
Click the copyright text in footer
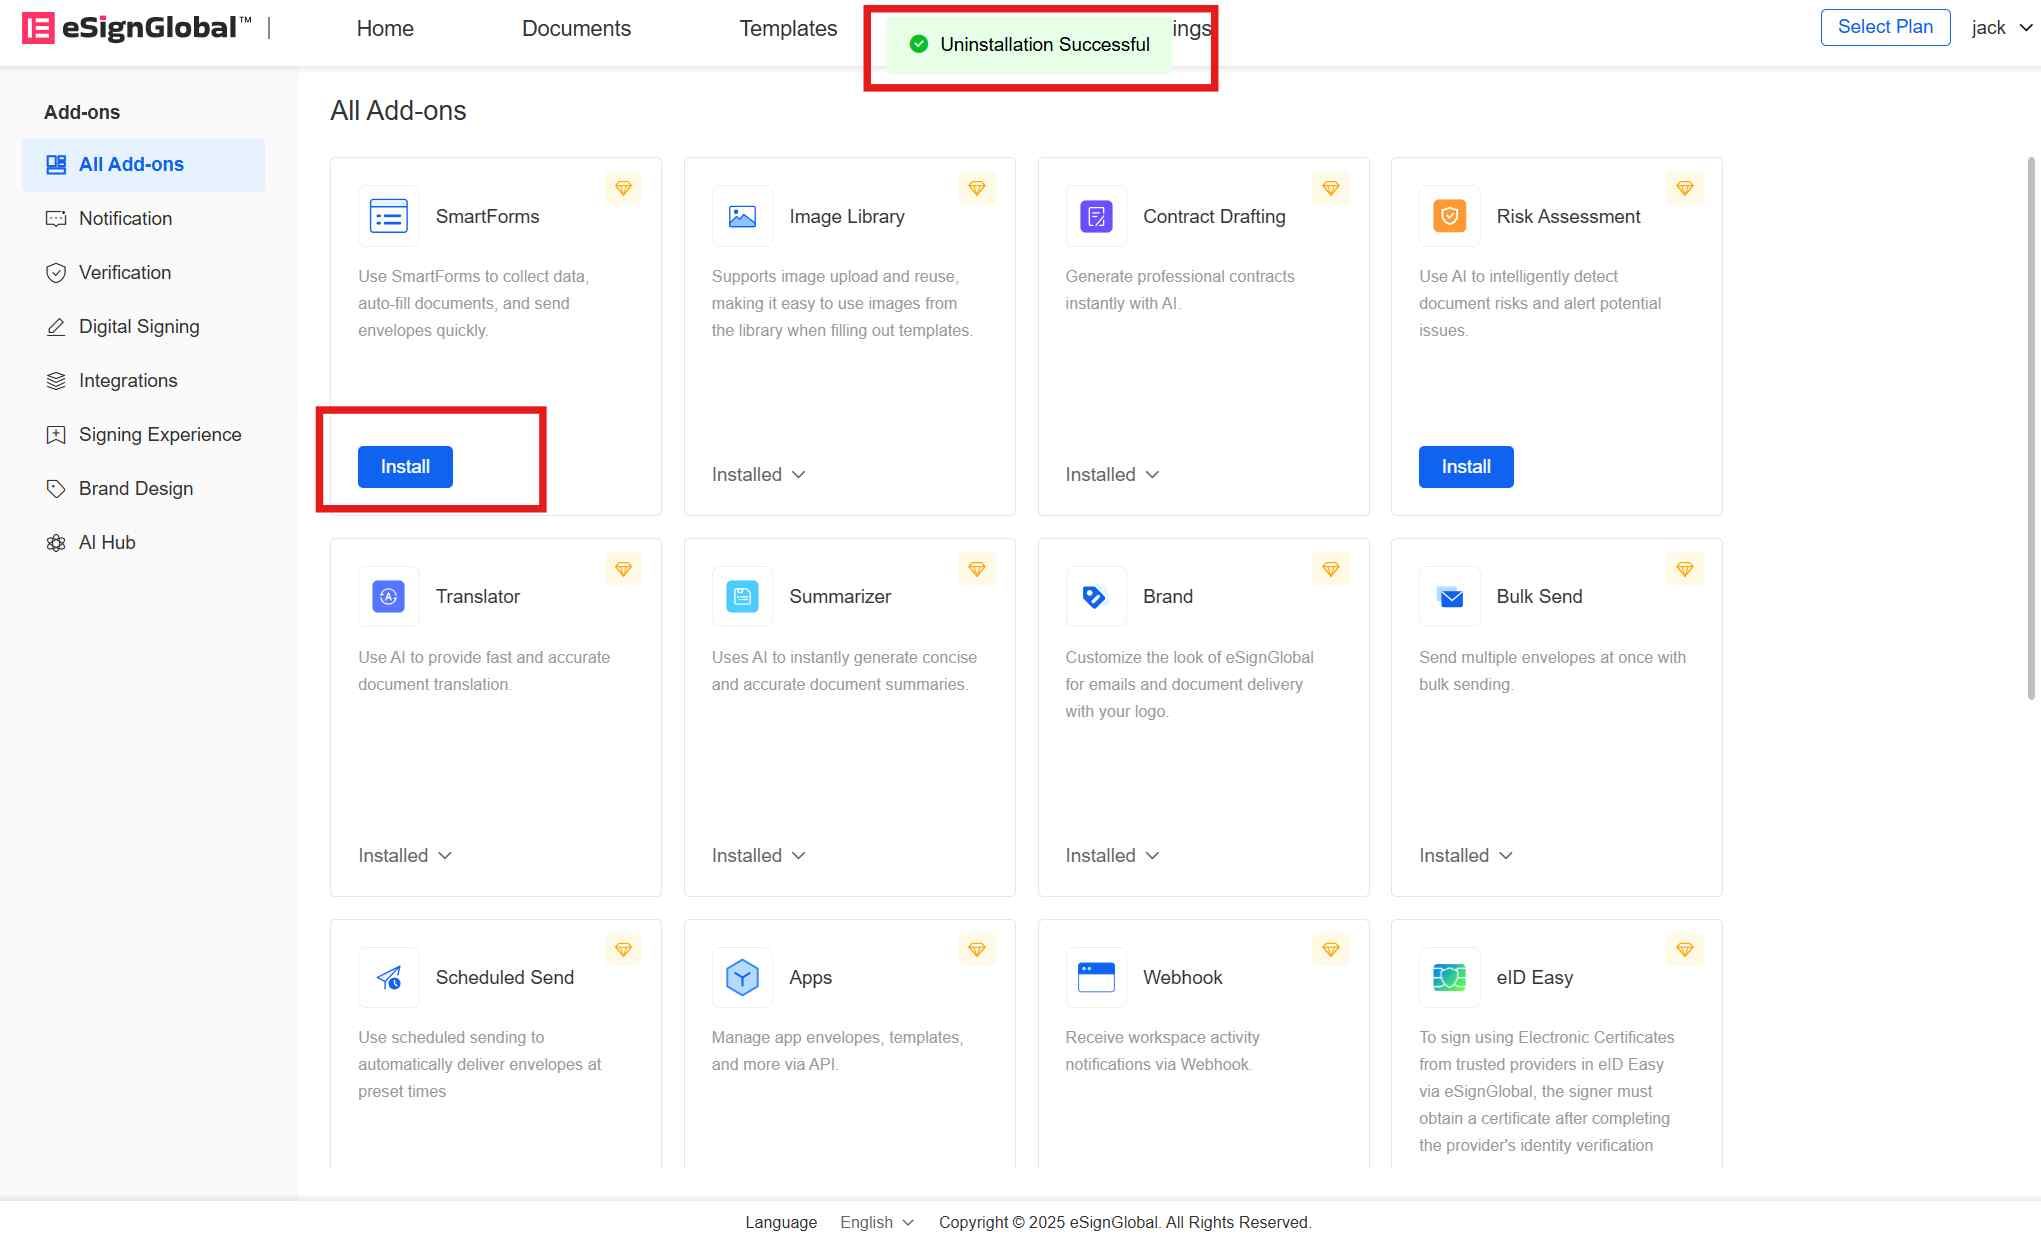pyautogui.click(x=1124, y=1222)
